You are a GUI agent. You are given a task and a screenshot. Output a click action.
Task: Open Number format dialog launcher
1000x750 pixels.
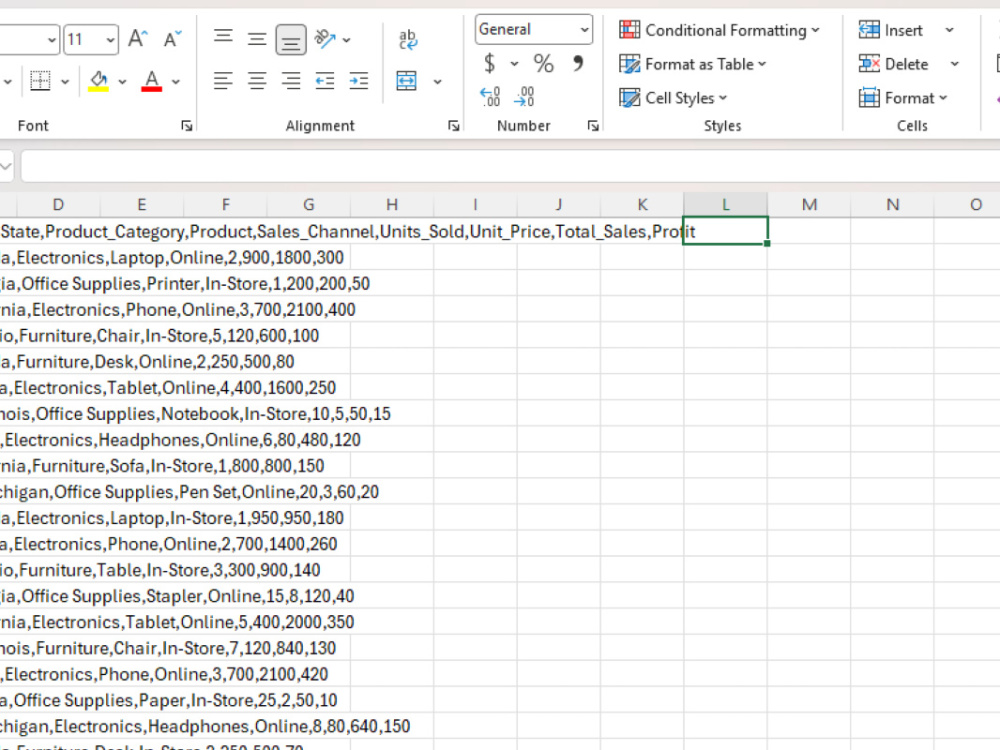point(593,126)
